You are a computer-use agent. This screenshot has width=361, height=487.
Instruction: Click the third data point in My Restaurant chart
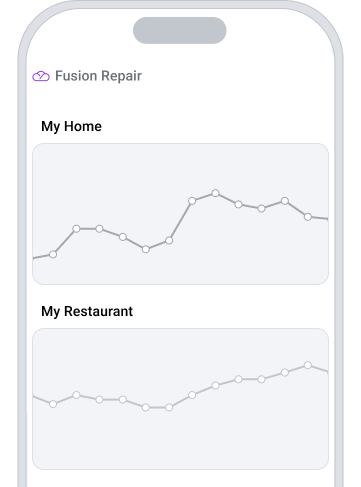(99, 399)
